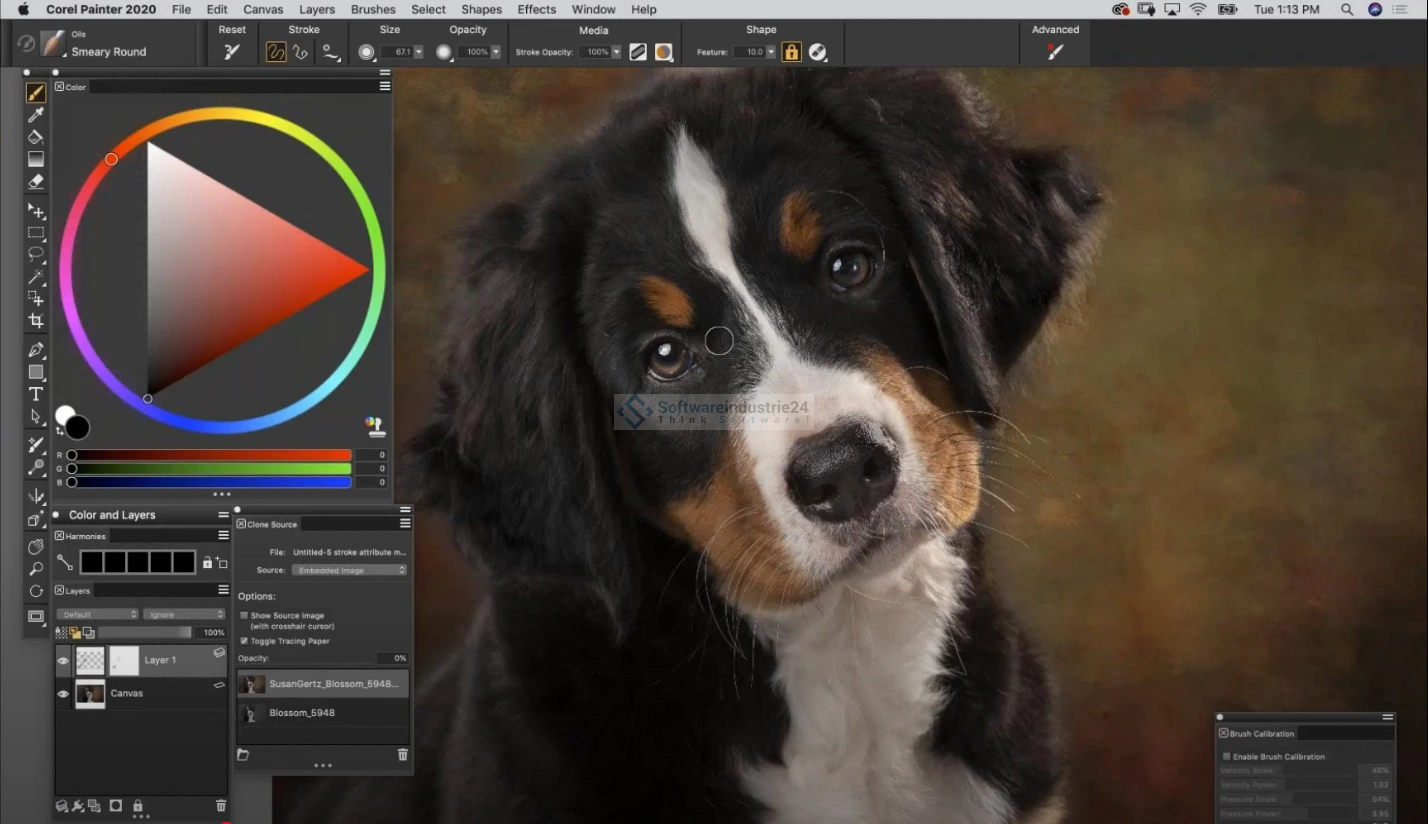Uncheck Toggle Tracing Paper
The width and height of the screenshot is (1428, 824).
pyautogui.click(x=244, y=641)
